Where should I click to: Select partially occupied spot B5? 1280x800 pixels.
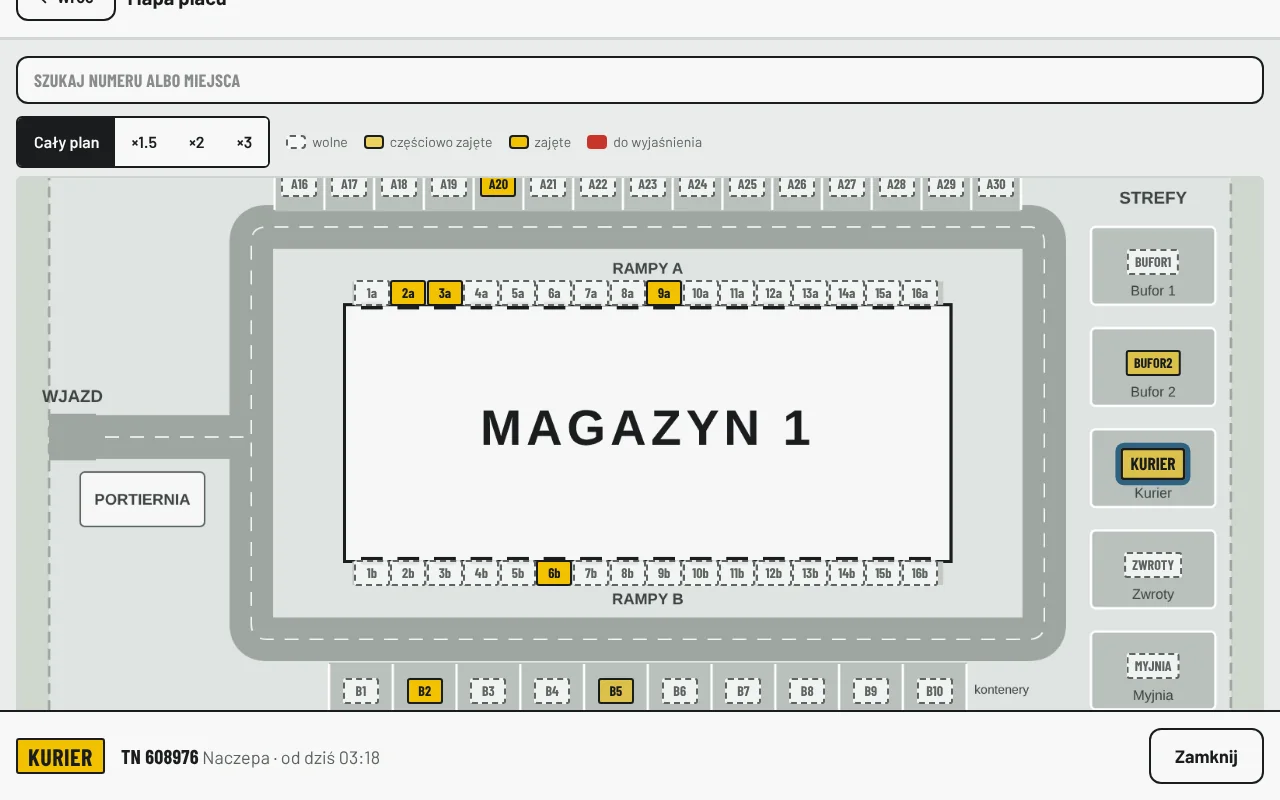616,691
